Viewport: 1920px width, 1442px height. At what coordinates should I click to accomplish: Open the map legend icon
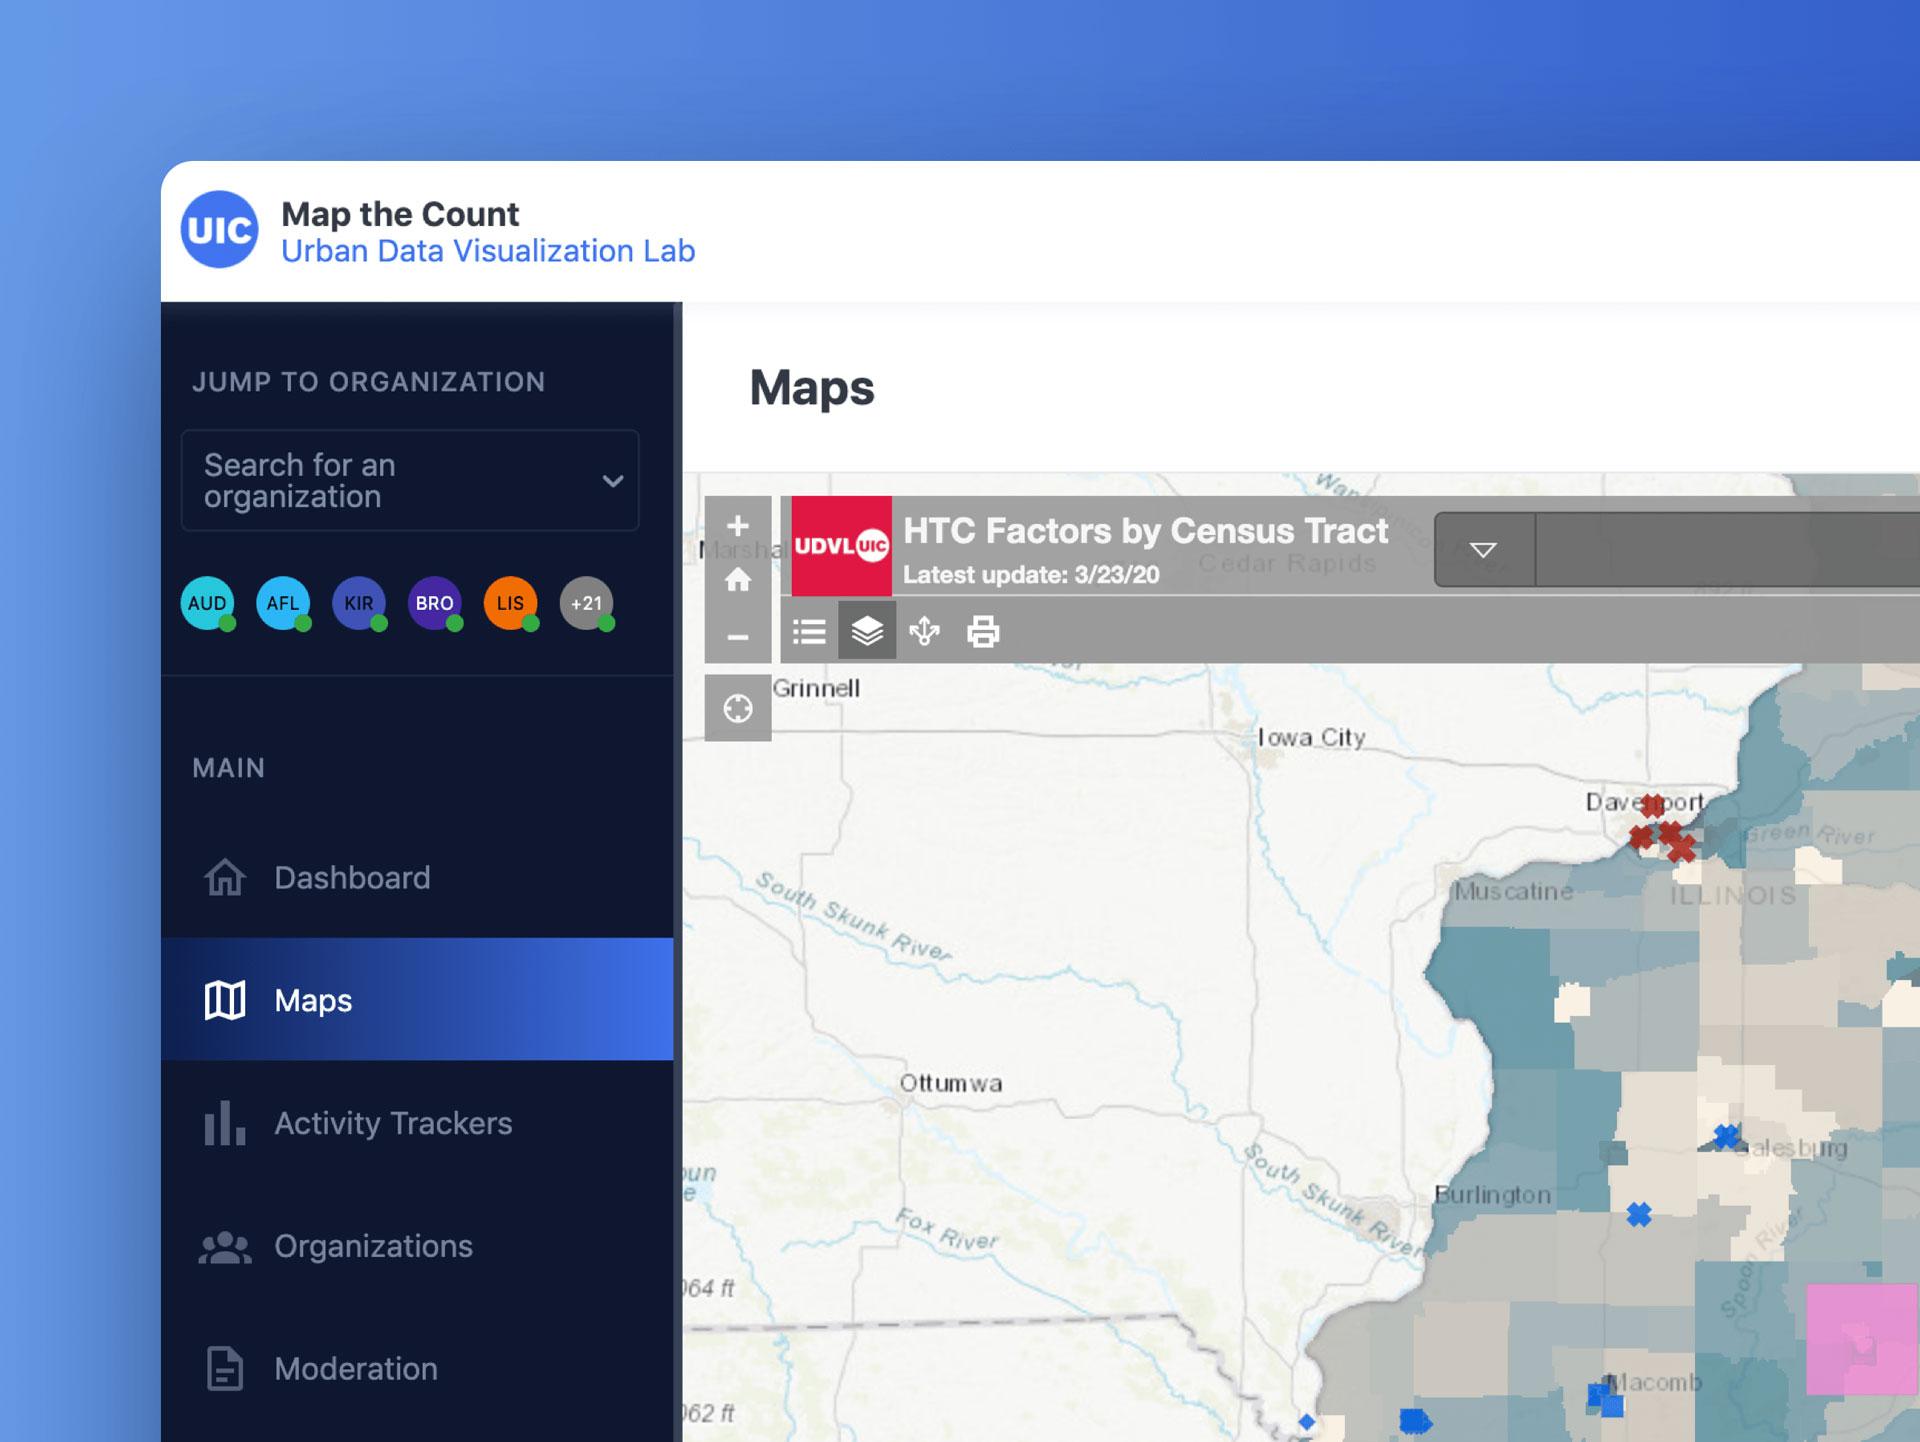pyautogui.click(x=810, y=631)
